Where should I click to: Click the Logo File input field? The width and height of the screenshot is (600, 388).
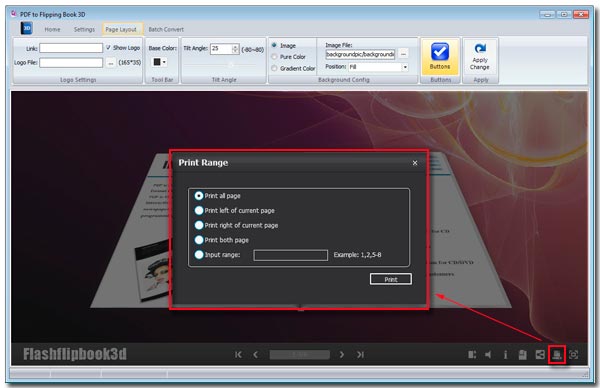coord(71,63)
